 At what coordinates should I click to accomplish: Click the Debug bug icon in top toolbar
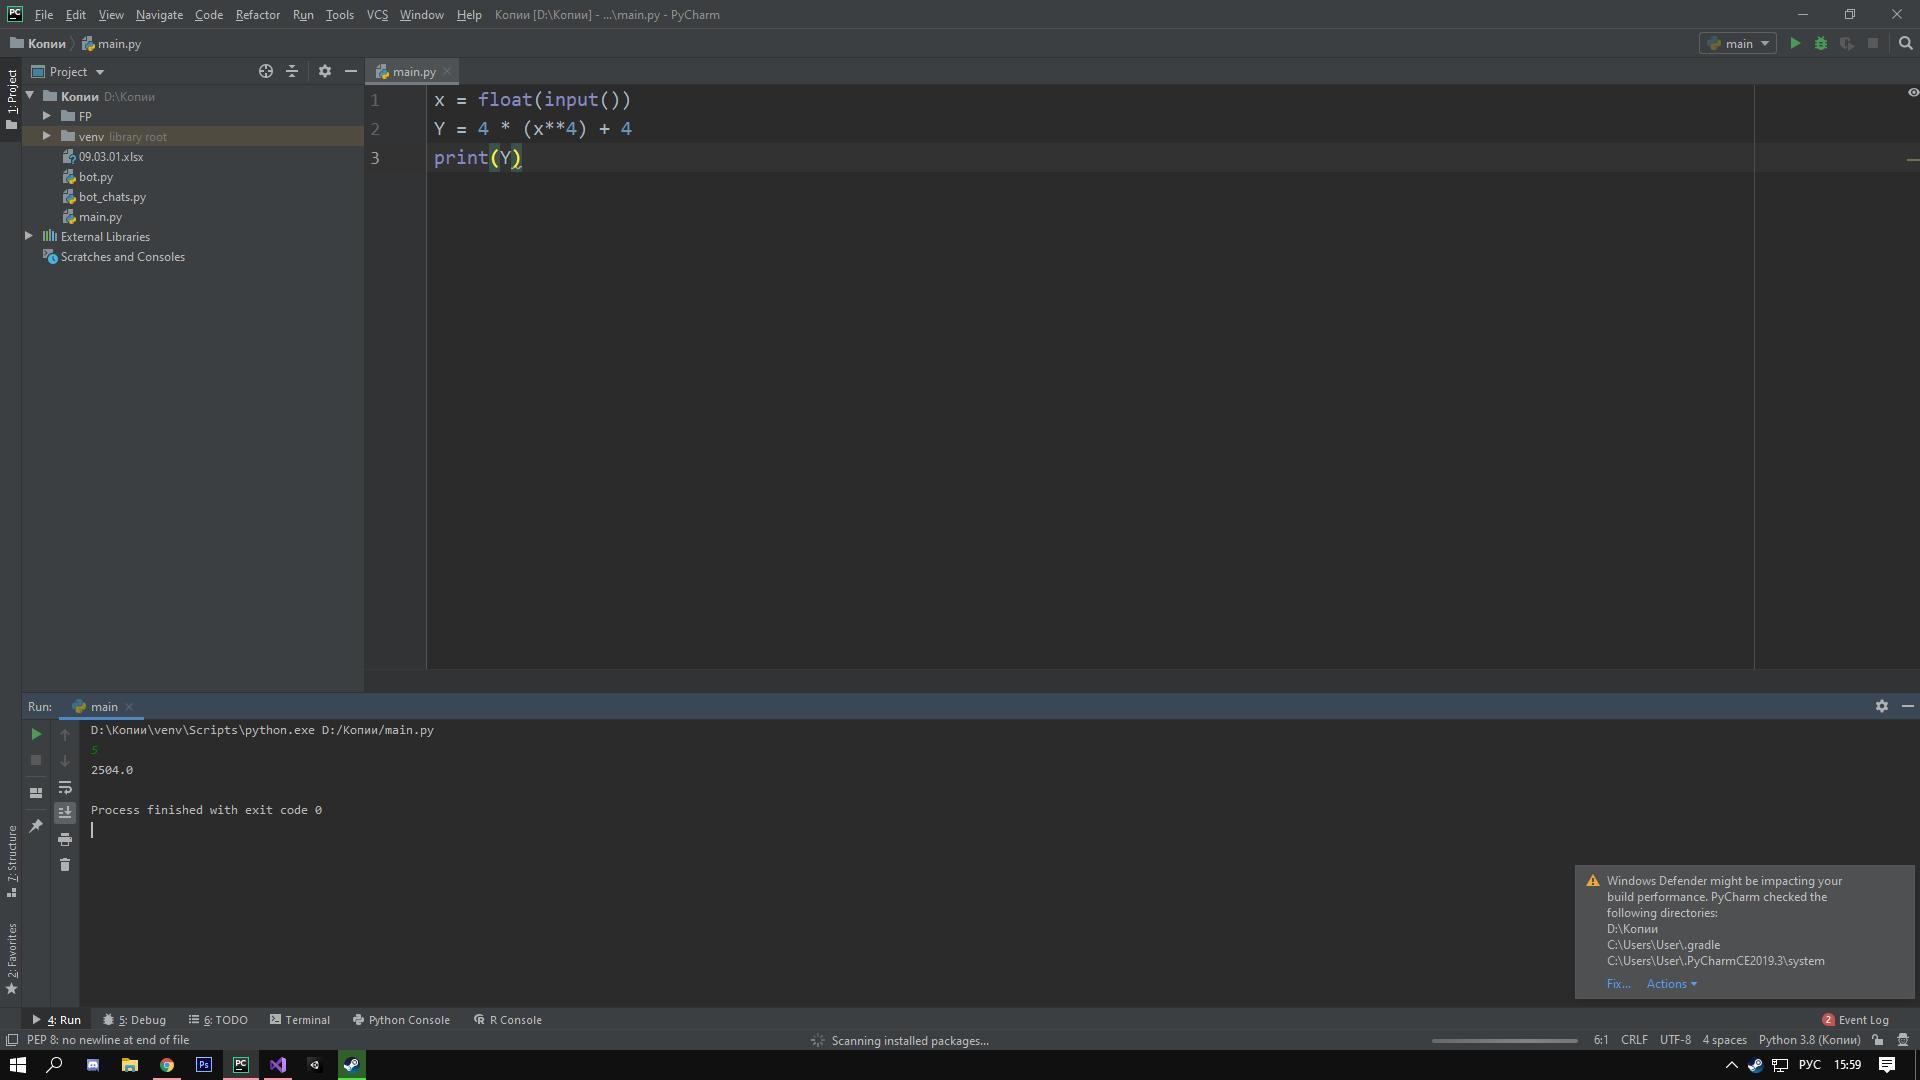pos(1821,44)
